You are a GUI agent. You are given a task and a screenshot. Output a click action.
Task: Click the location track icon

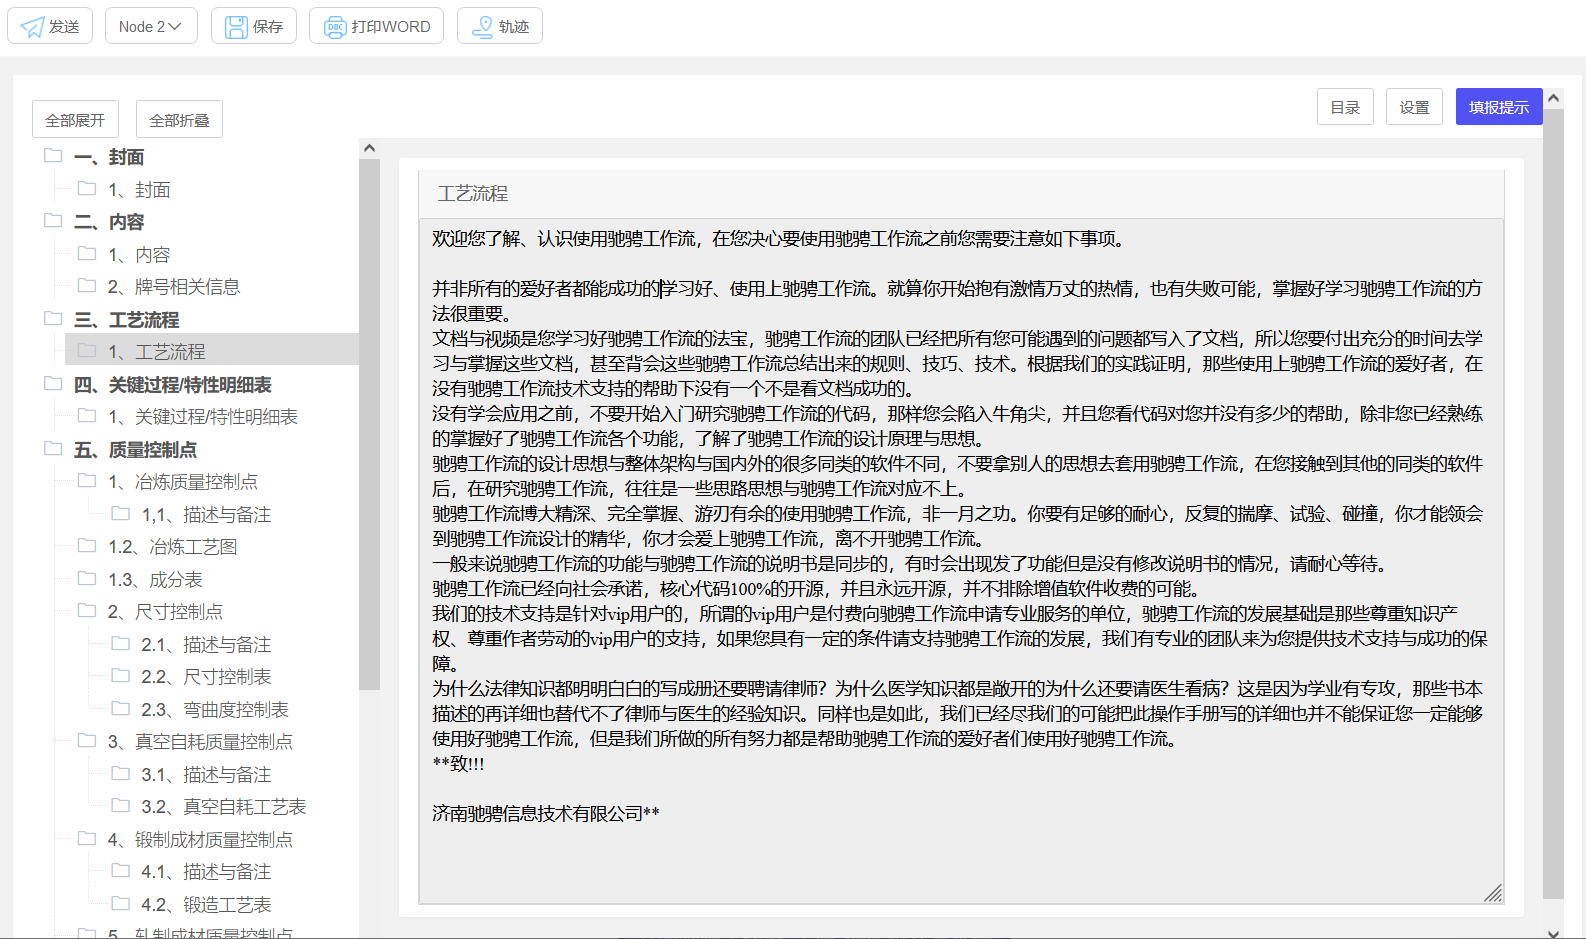pyautogui.click(x=483, y=27)
